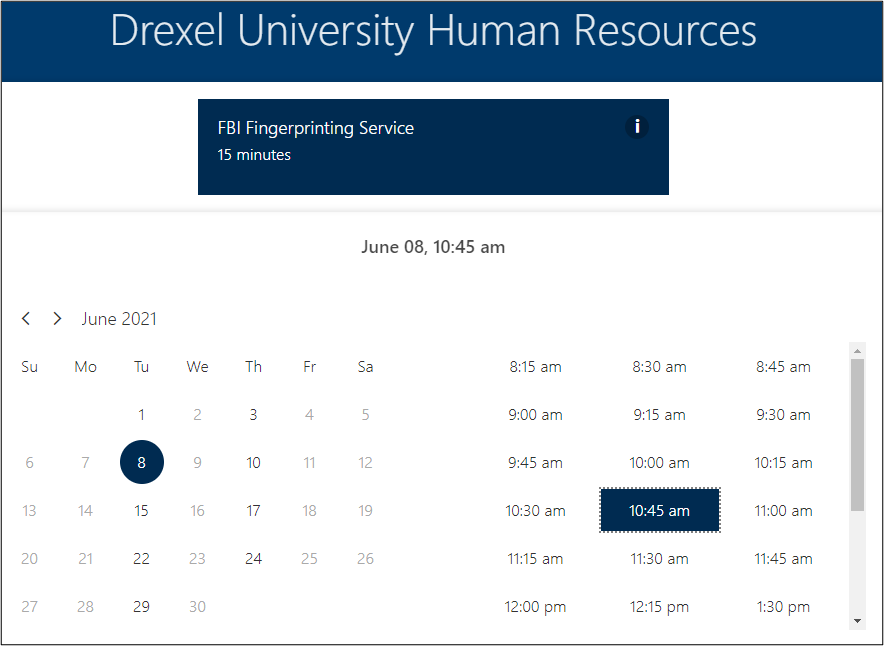Click the highlighted 10:45 am slot

click(x=659, y=511)
